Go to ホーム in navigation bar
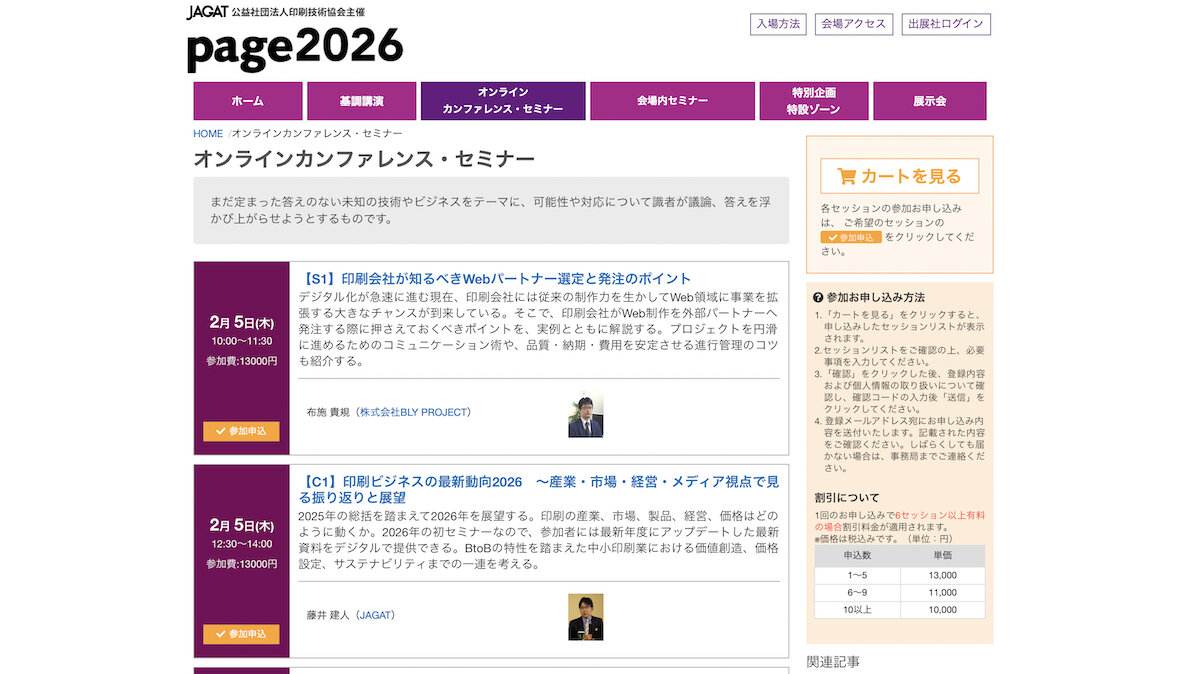 point(248,101)
